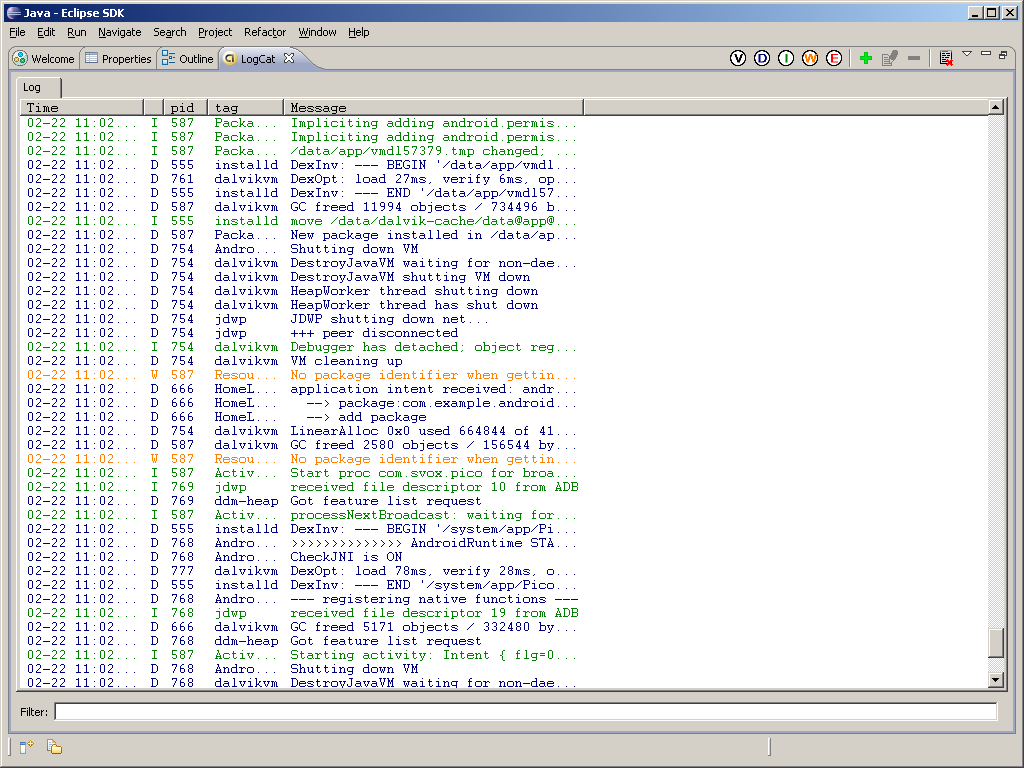Select row '/data/app/vmdl57379.tmp changed; ...'
This screenshot has height=768, width=1024.
coord(503,151)
